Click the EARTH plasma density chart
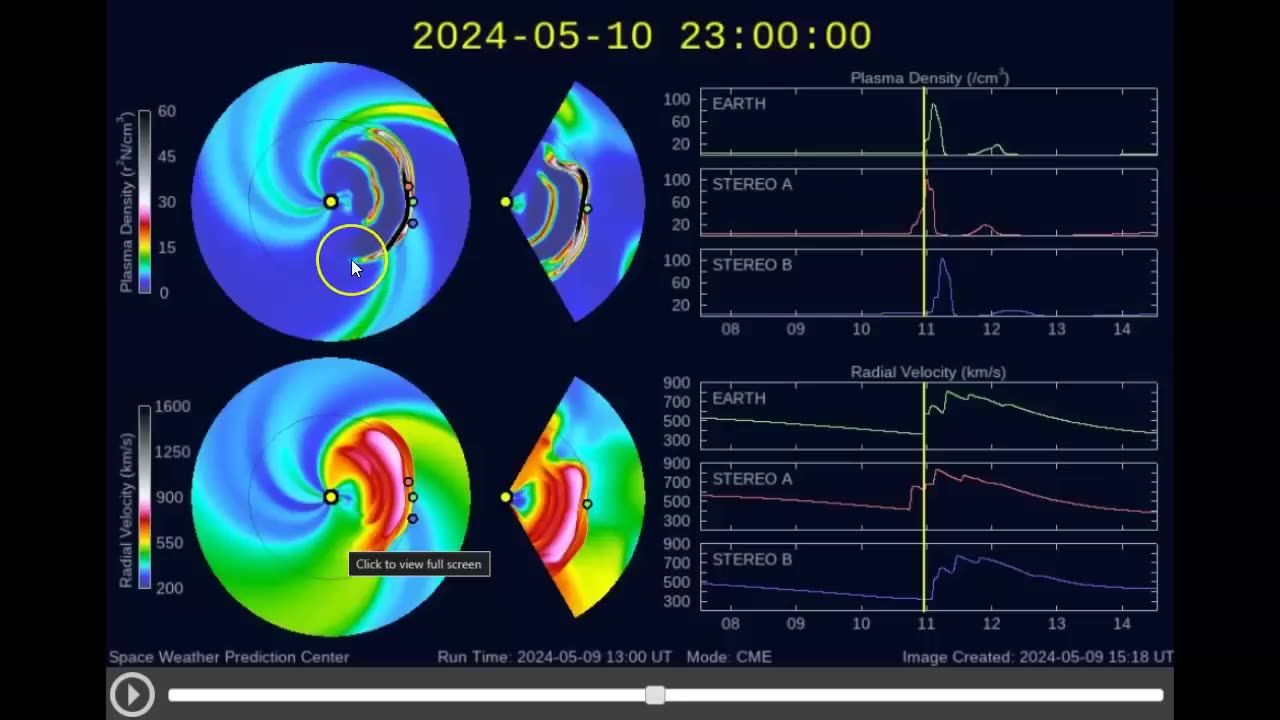 click(929, 122)
